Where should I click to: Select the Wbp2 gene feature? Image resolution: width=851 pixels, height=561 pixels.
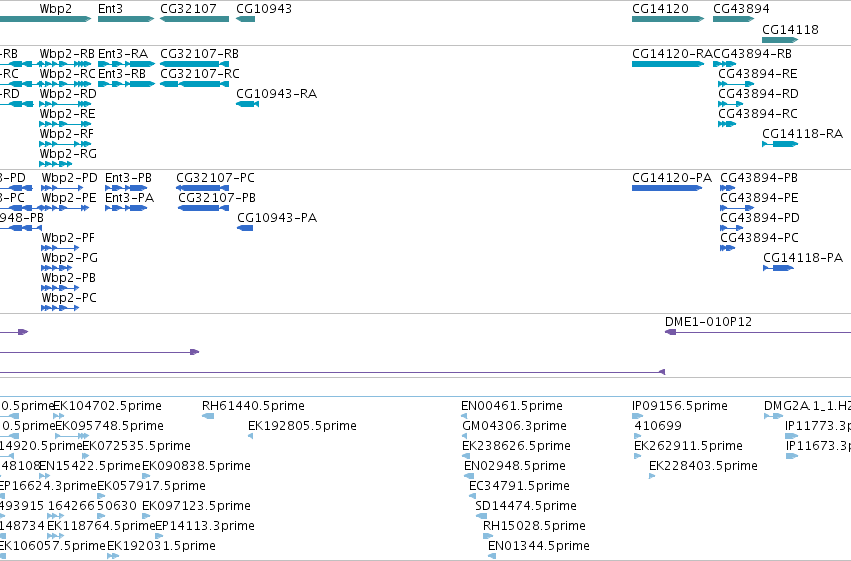[45, 19]
